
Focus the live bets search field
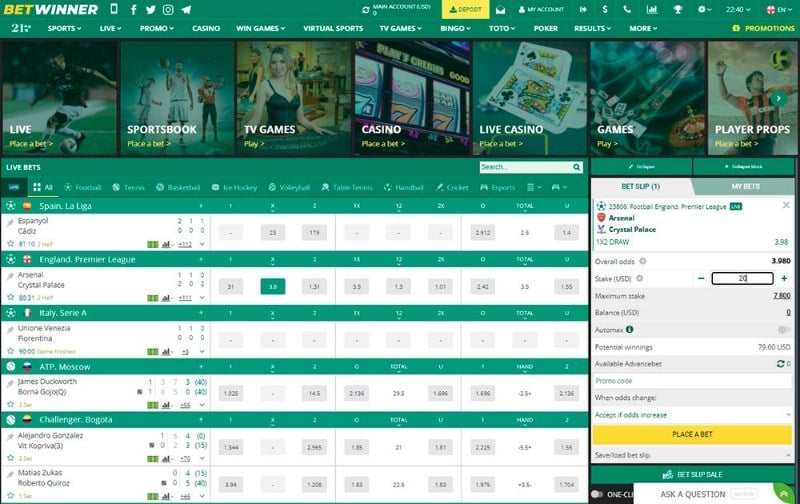[x=525, y=167]
